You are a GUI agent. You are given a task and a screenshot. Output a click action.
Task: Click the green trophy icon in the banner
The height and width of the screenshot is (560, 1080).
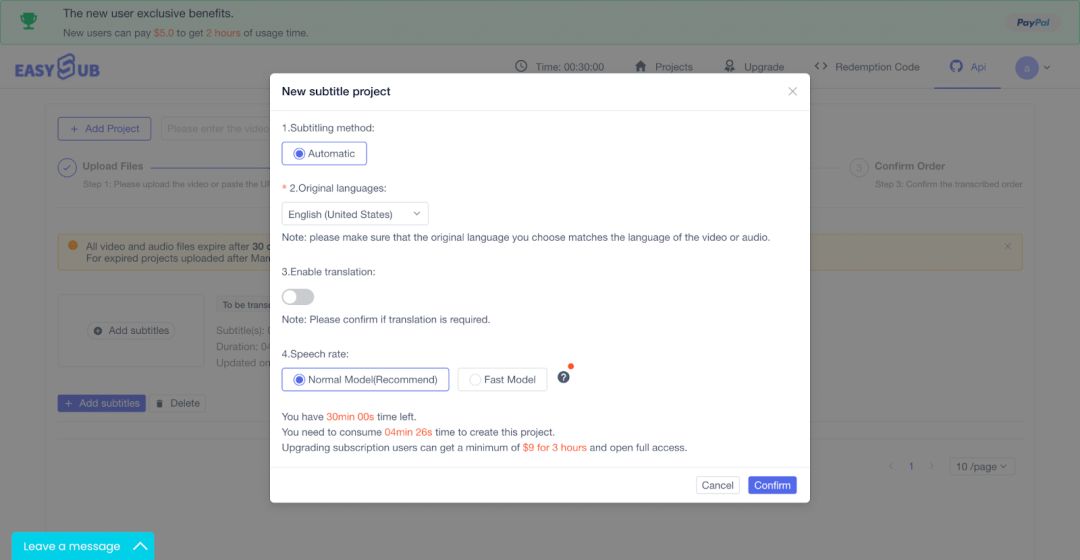(29, 21)
